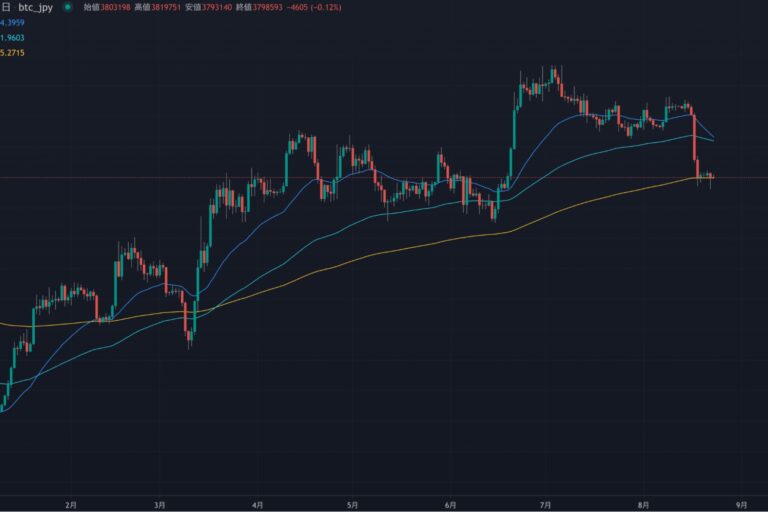This screenshot has height=512, width=768.
Task: Click the open price 始値 3803198
Action: (107, 7)
